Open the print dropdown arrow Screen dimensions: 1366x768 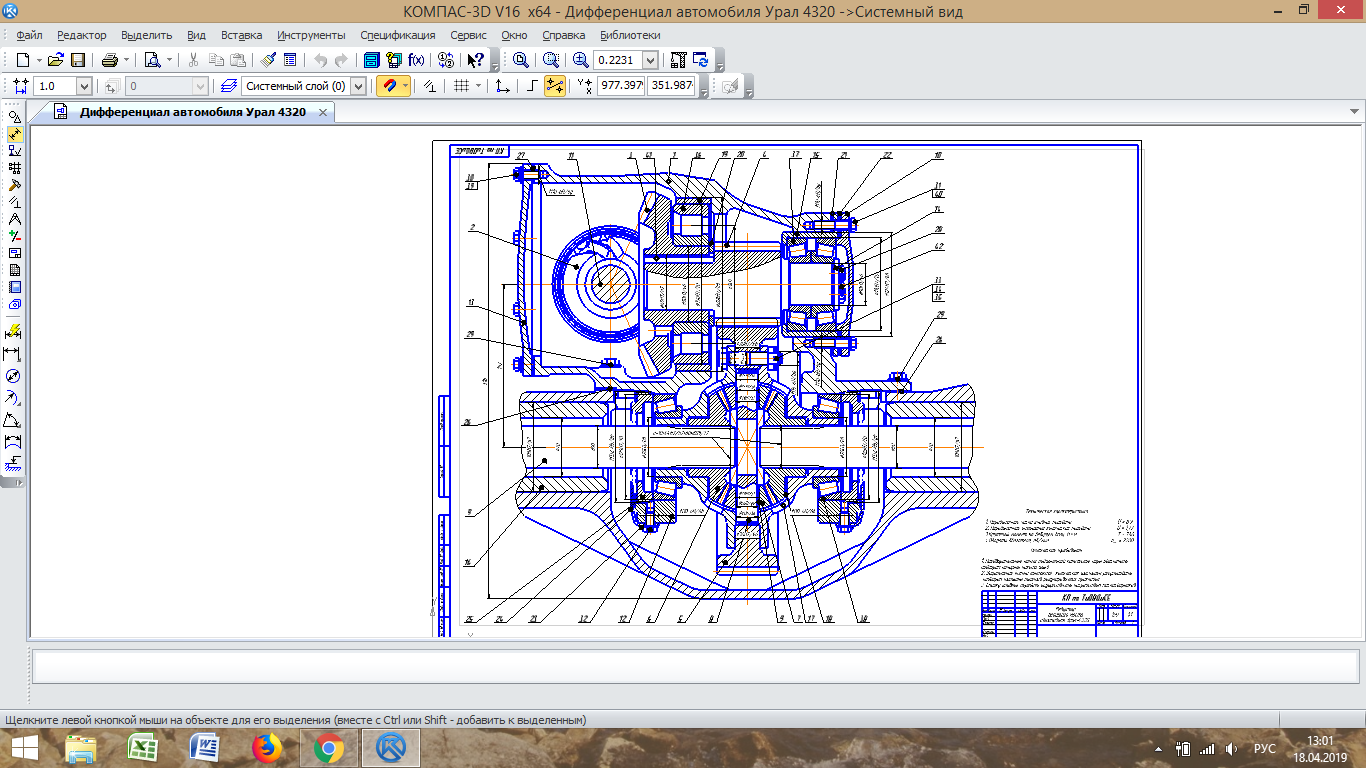pyautogui.click(x=127, y=60)
